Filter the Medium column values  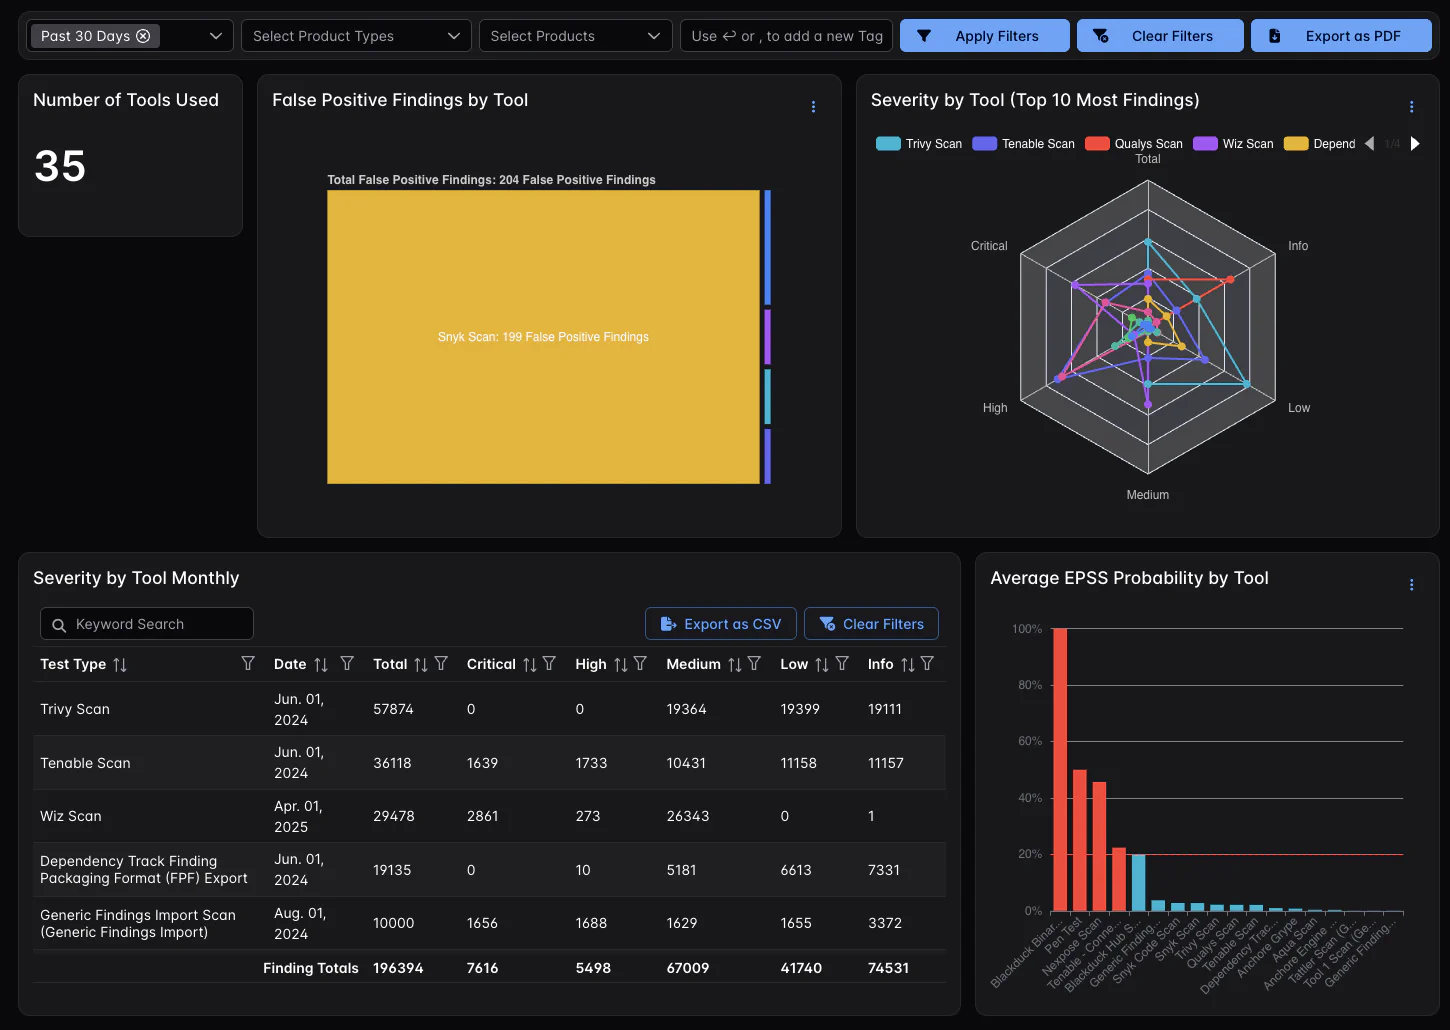coord(754,664)
